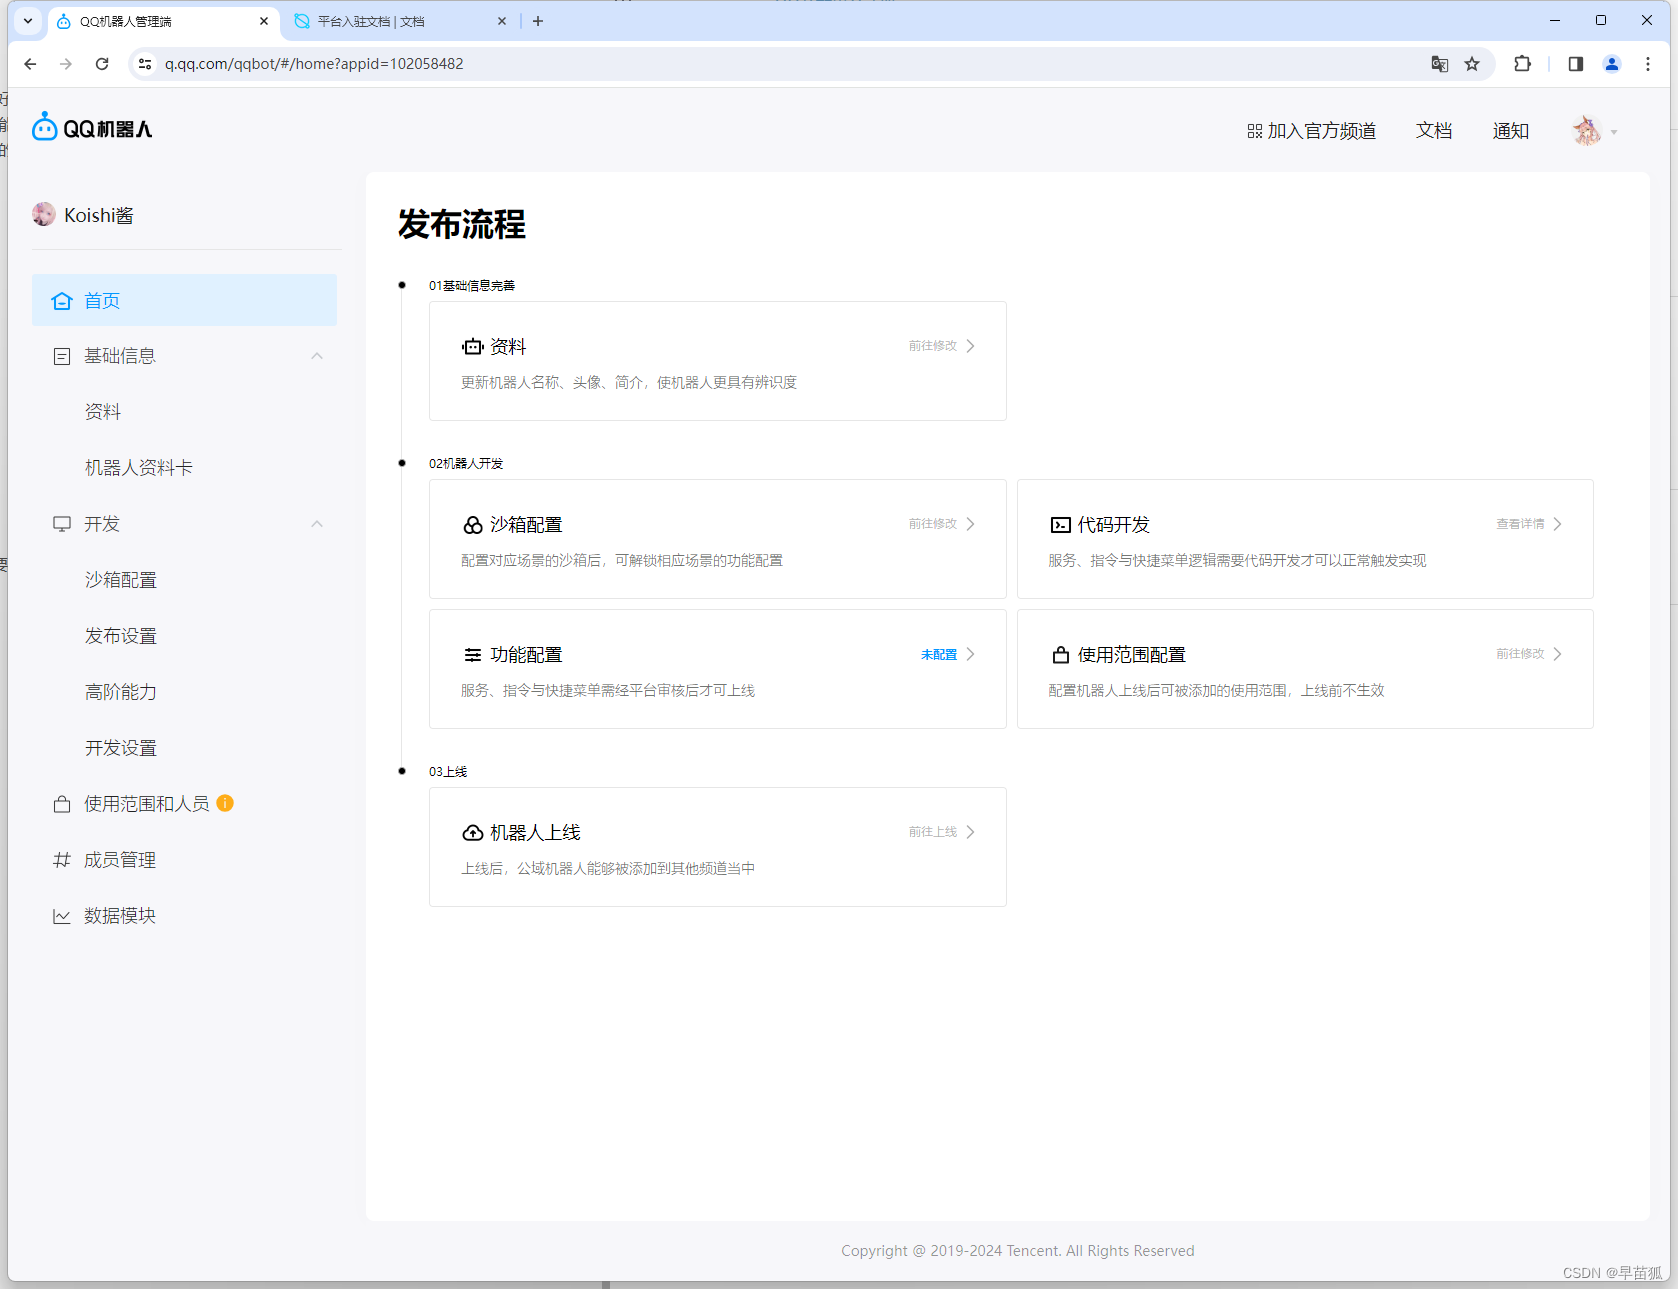Click chevron on the 使用范围配置 card
1678x1289 pixels.
[x=1557, y=654]
